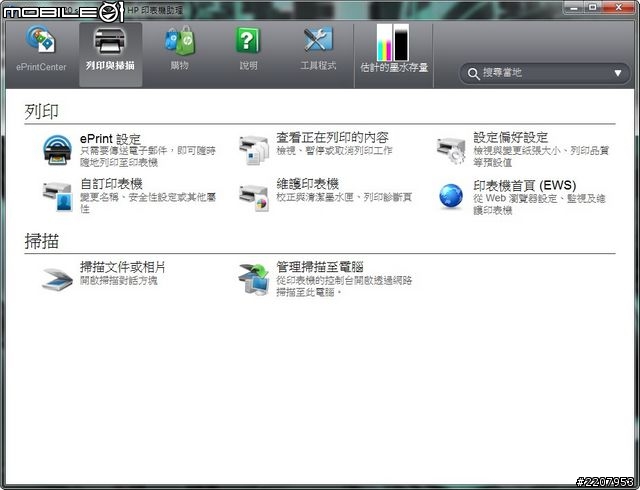
Task: Click the 設定偏好設定 gear printer icon
Action: click(x=451, y=150)
